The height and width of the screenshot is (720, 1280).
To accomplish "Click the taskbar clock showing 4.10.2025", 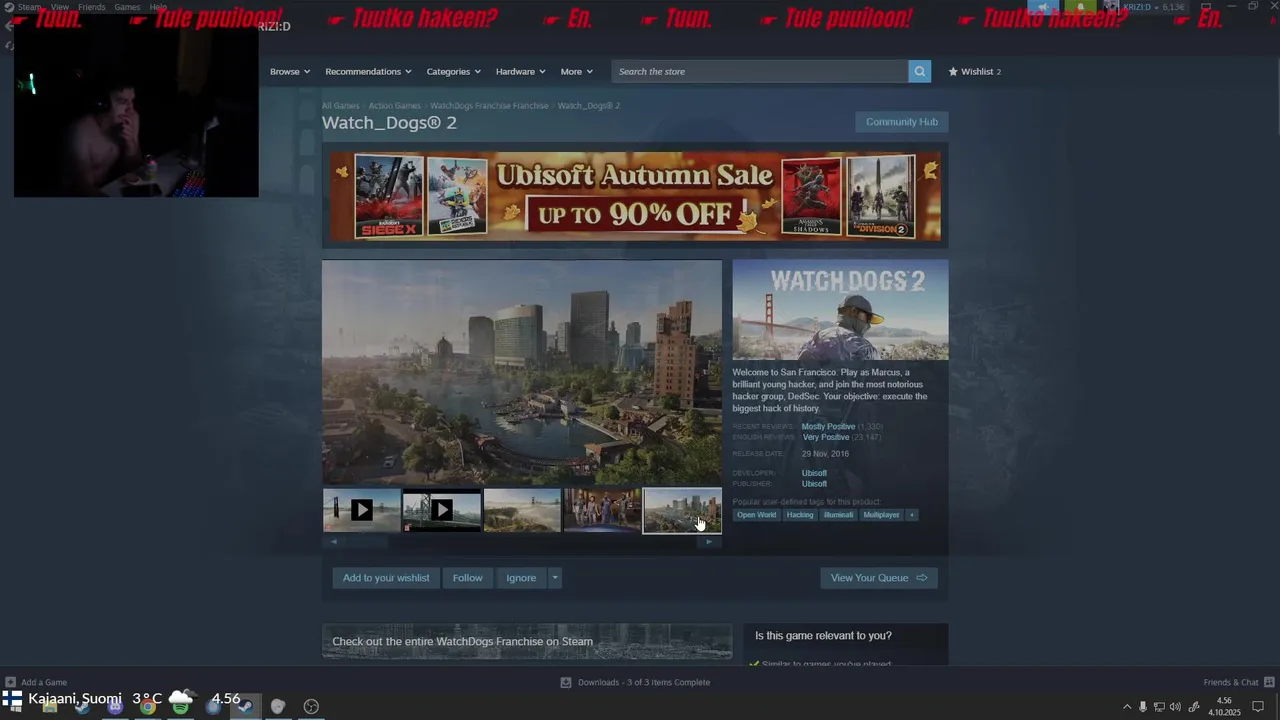I will [x=1224, y=707].
